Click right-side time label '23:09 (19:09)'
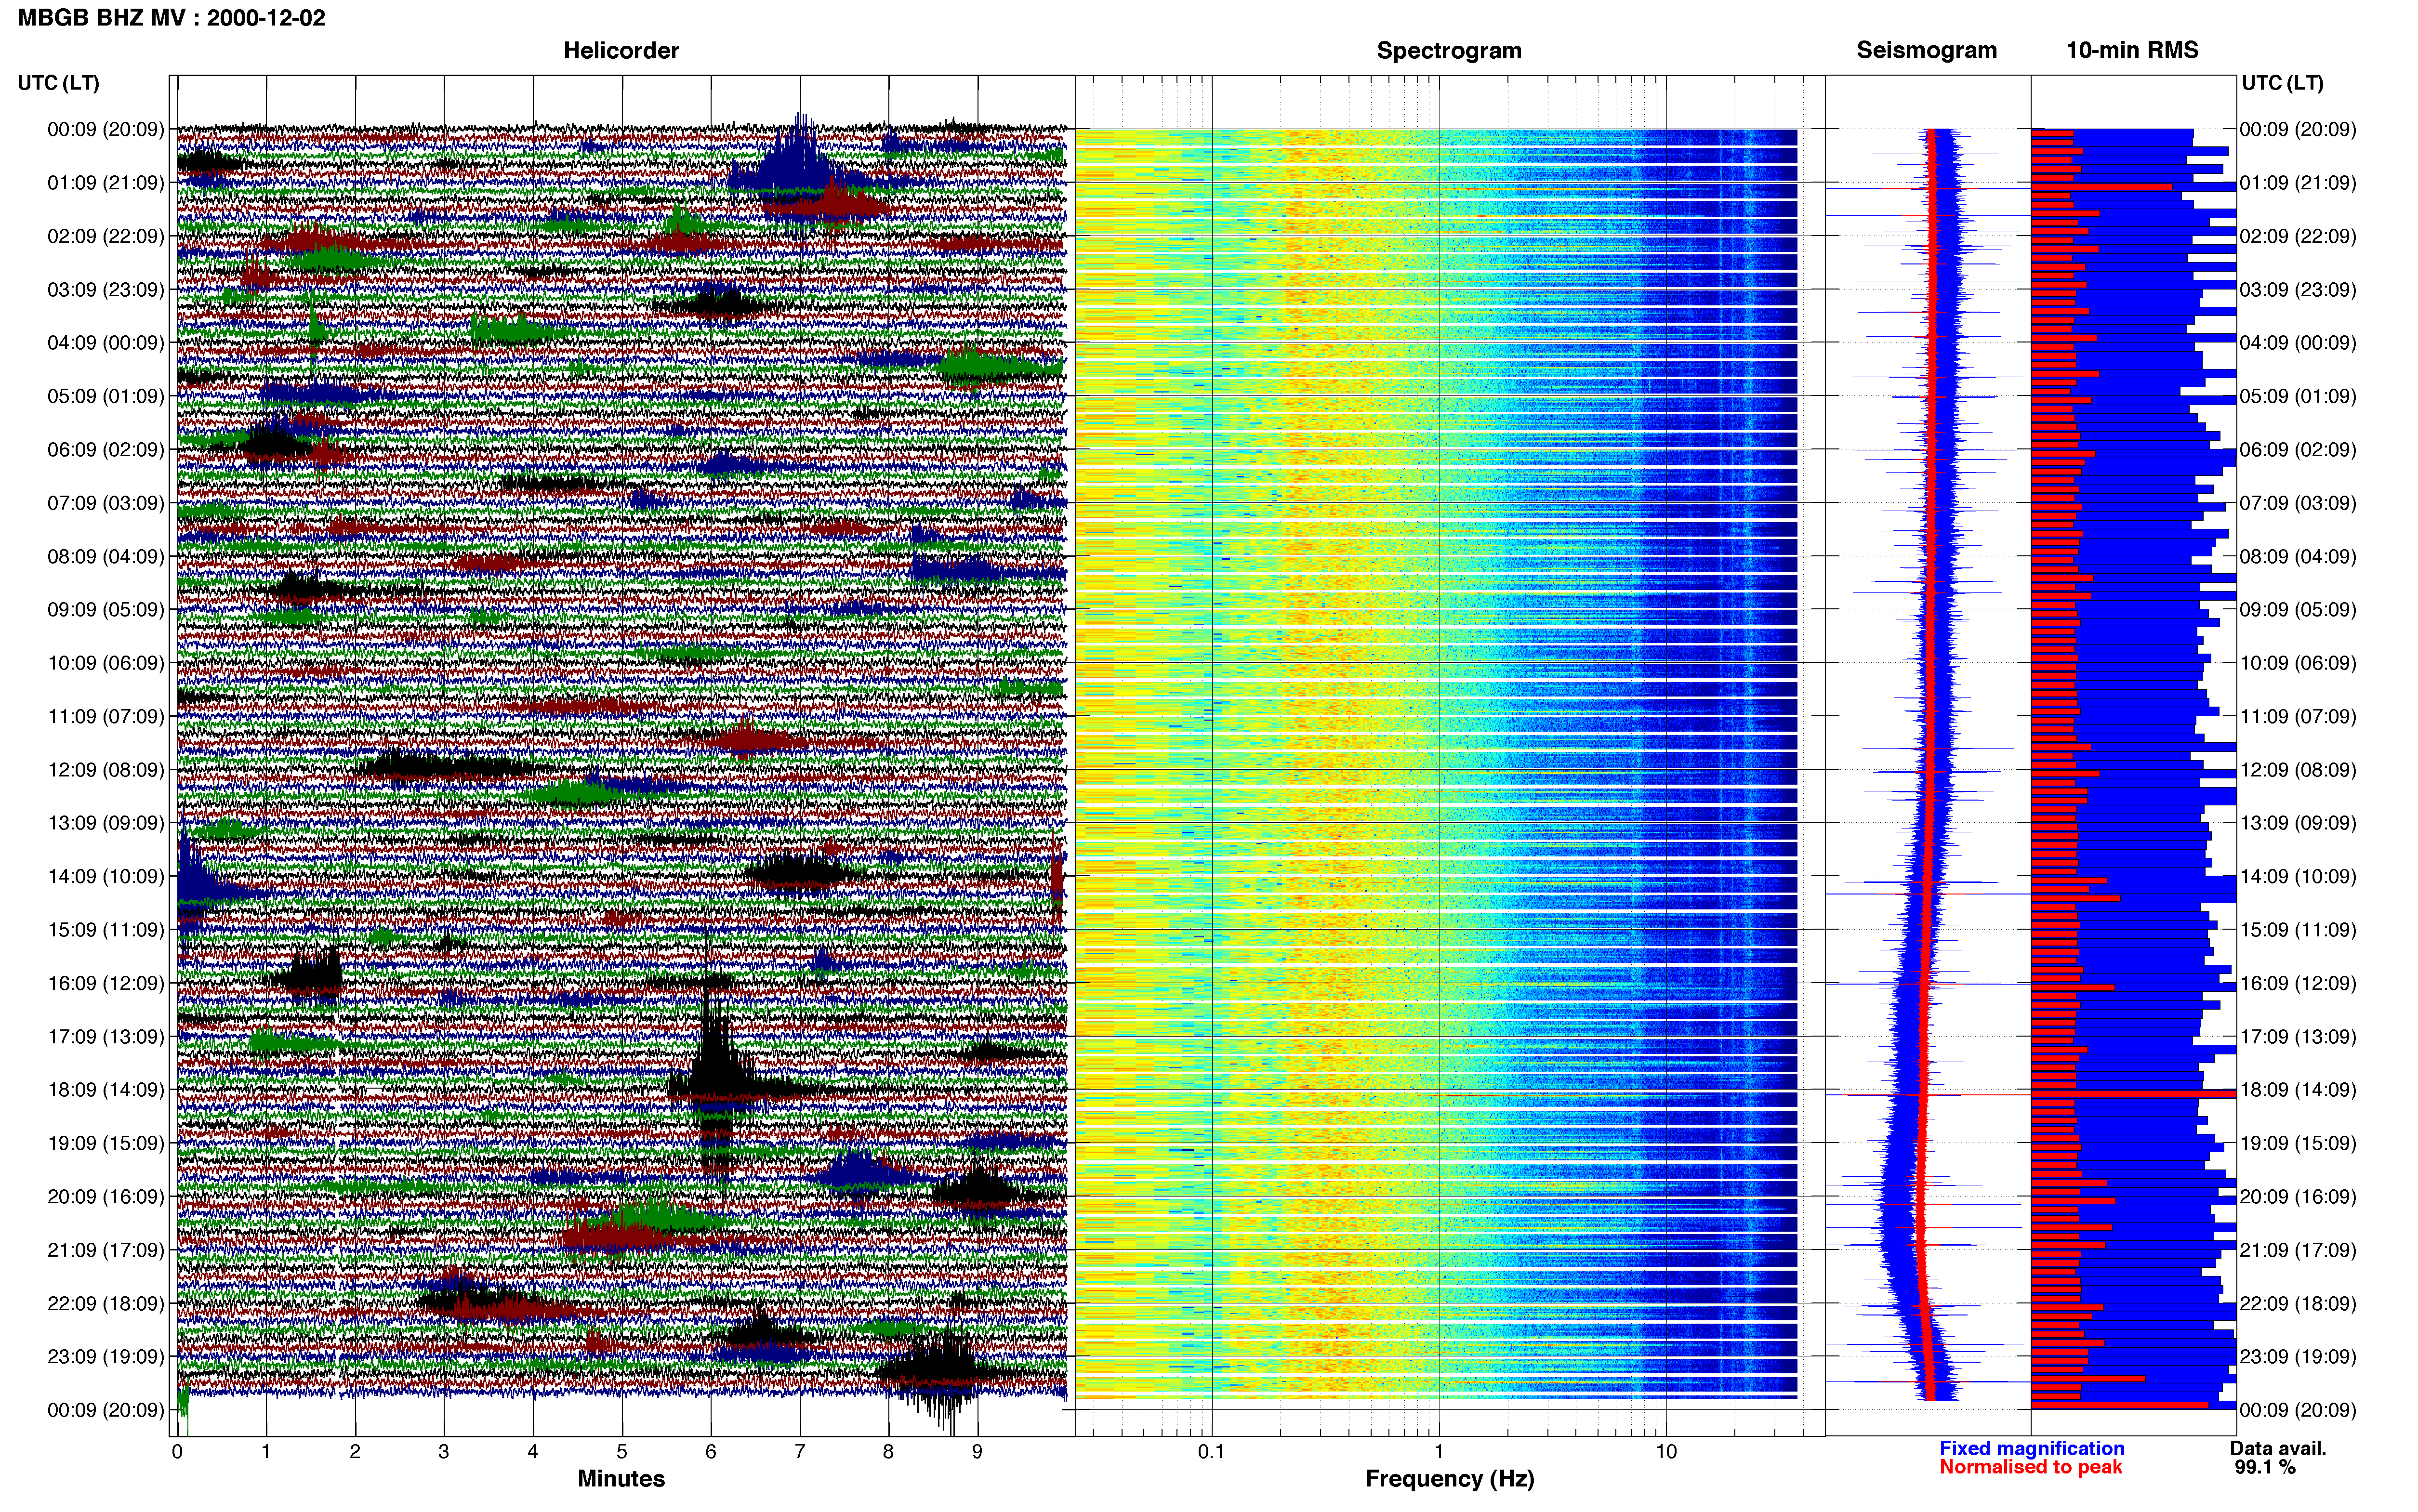This screenshot has width=2418, height=1512. tap(2298, 1357)
